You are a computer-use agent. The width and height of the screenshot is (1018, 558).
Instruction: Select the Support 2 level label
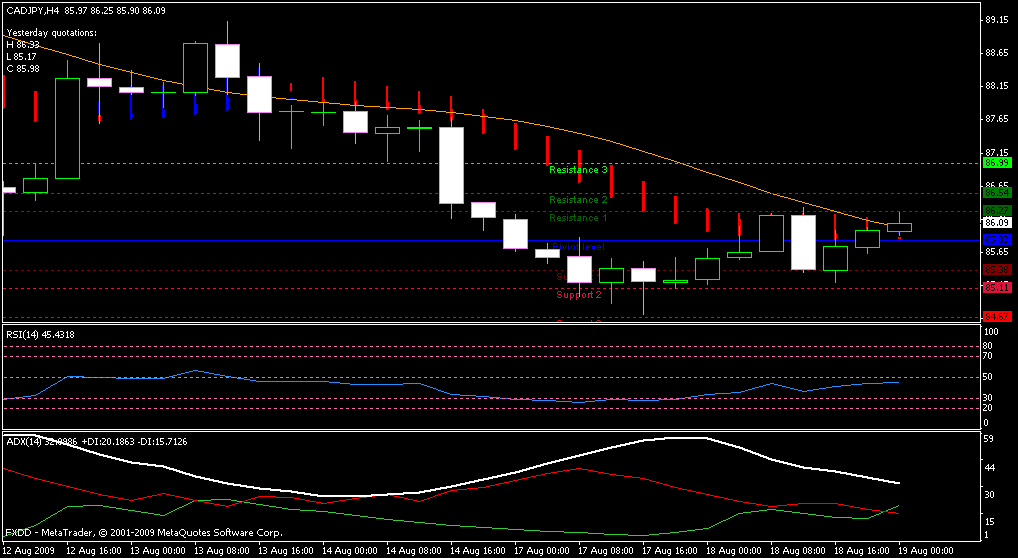tap(579, 295)
